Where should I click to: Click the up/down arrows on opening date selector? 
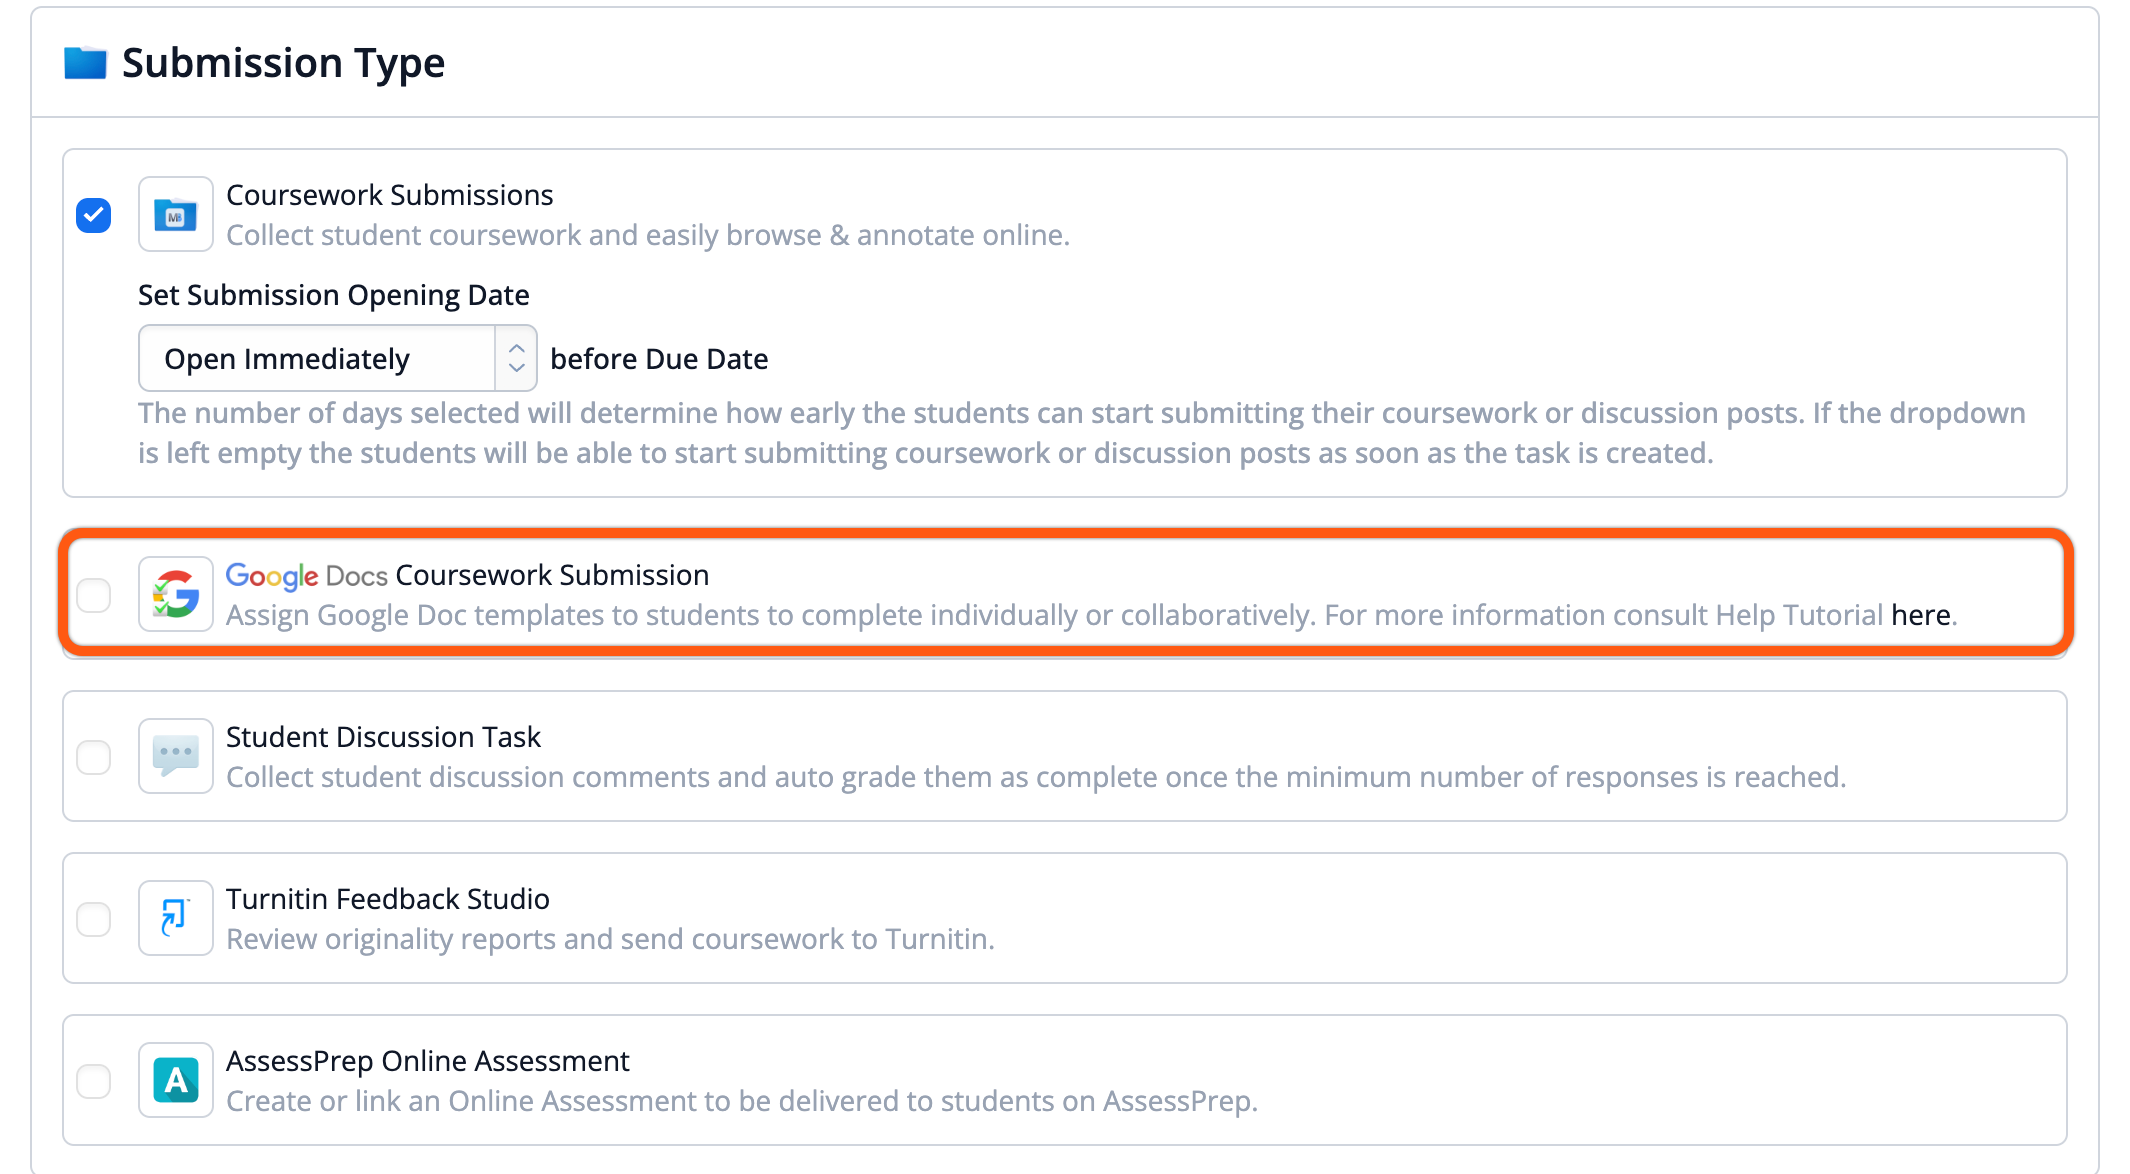coord(516,358)
